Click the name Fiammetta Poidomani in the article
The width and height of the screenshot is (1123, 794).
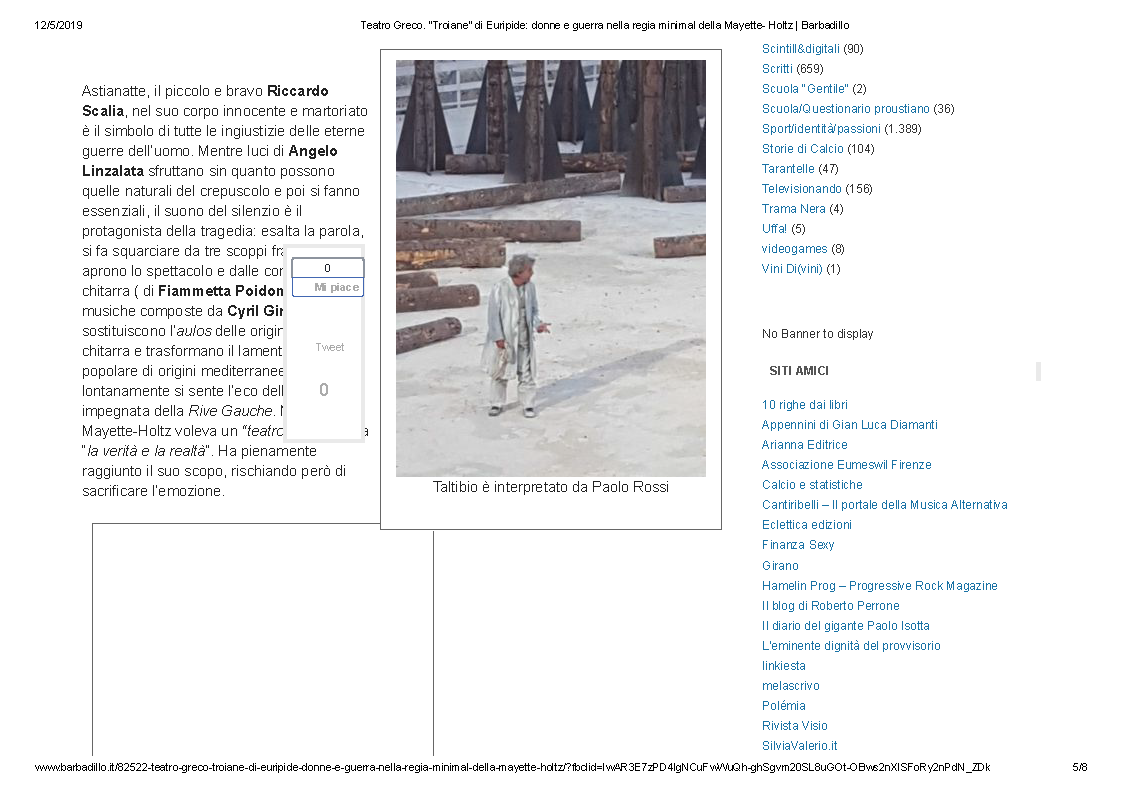pos(221,291)
